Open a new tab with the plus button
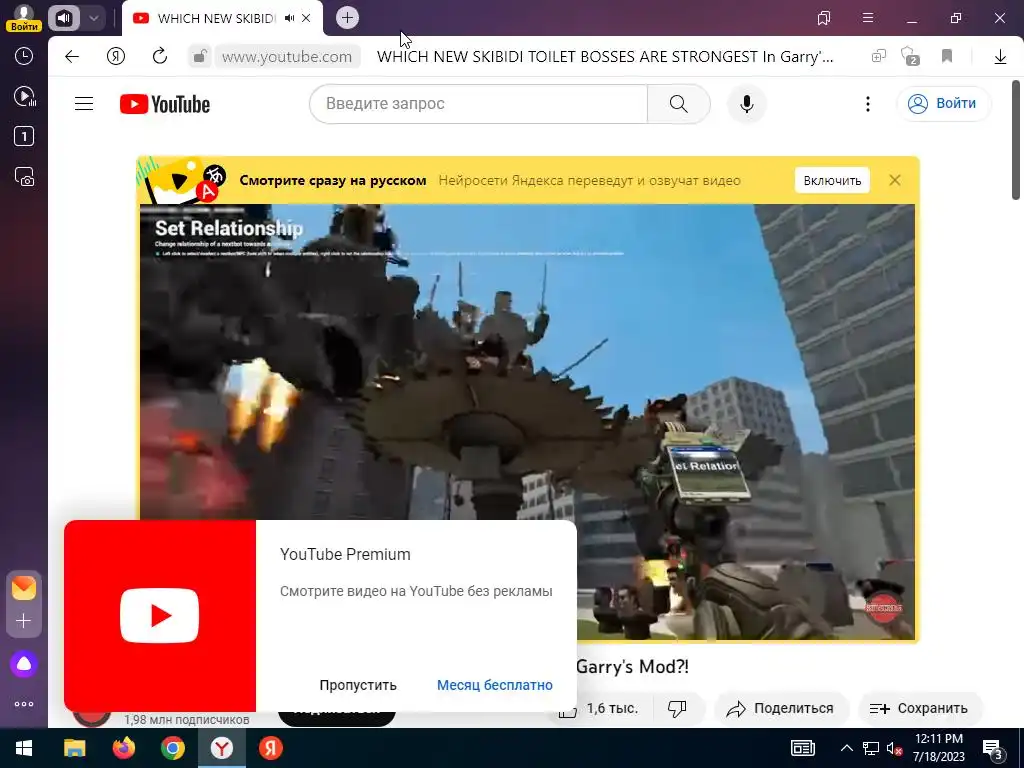This screenshot has height=768, width=1024. tap(347, 18)
